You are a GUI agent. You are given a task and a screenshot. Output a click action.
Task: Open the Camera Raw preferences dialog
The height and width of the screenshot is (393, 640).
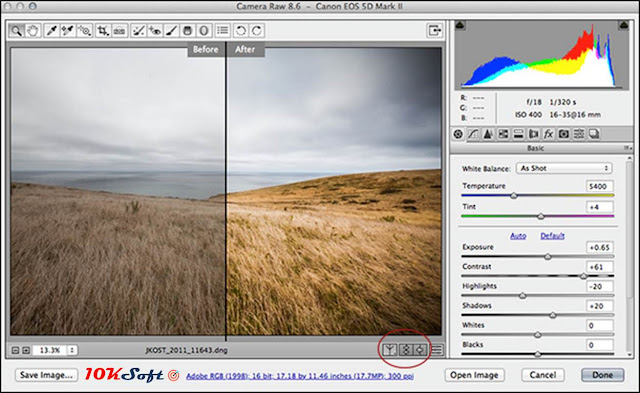[222, 31]
